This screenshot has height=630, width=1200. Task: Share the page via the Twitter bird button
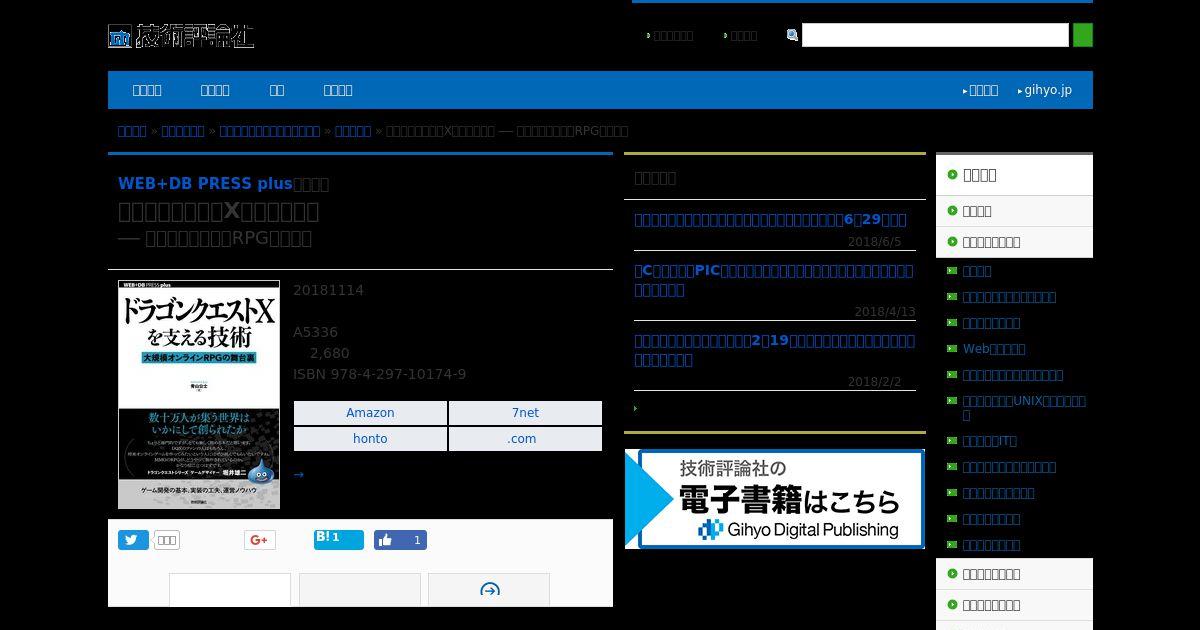133,540
